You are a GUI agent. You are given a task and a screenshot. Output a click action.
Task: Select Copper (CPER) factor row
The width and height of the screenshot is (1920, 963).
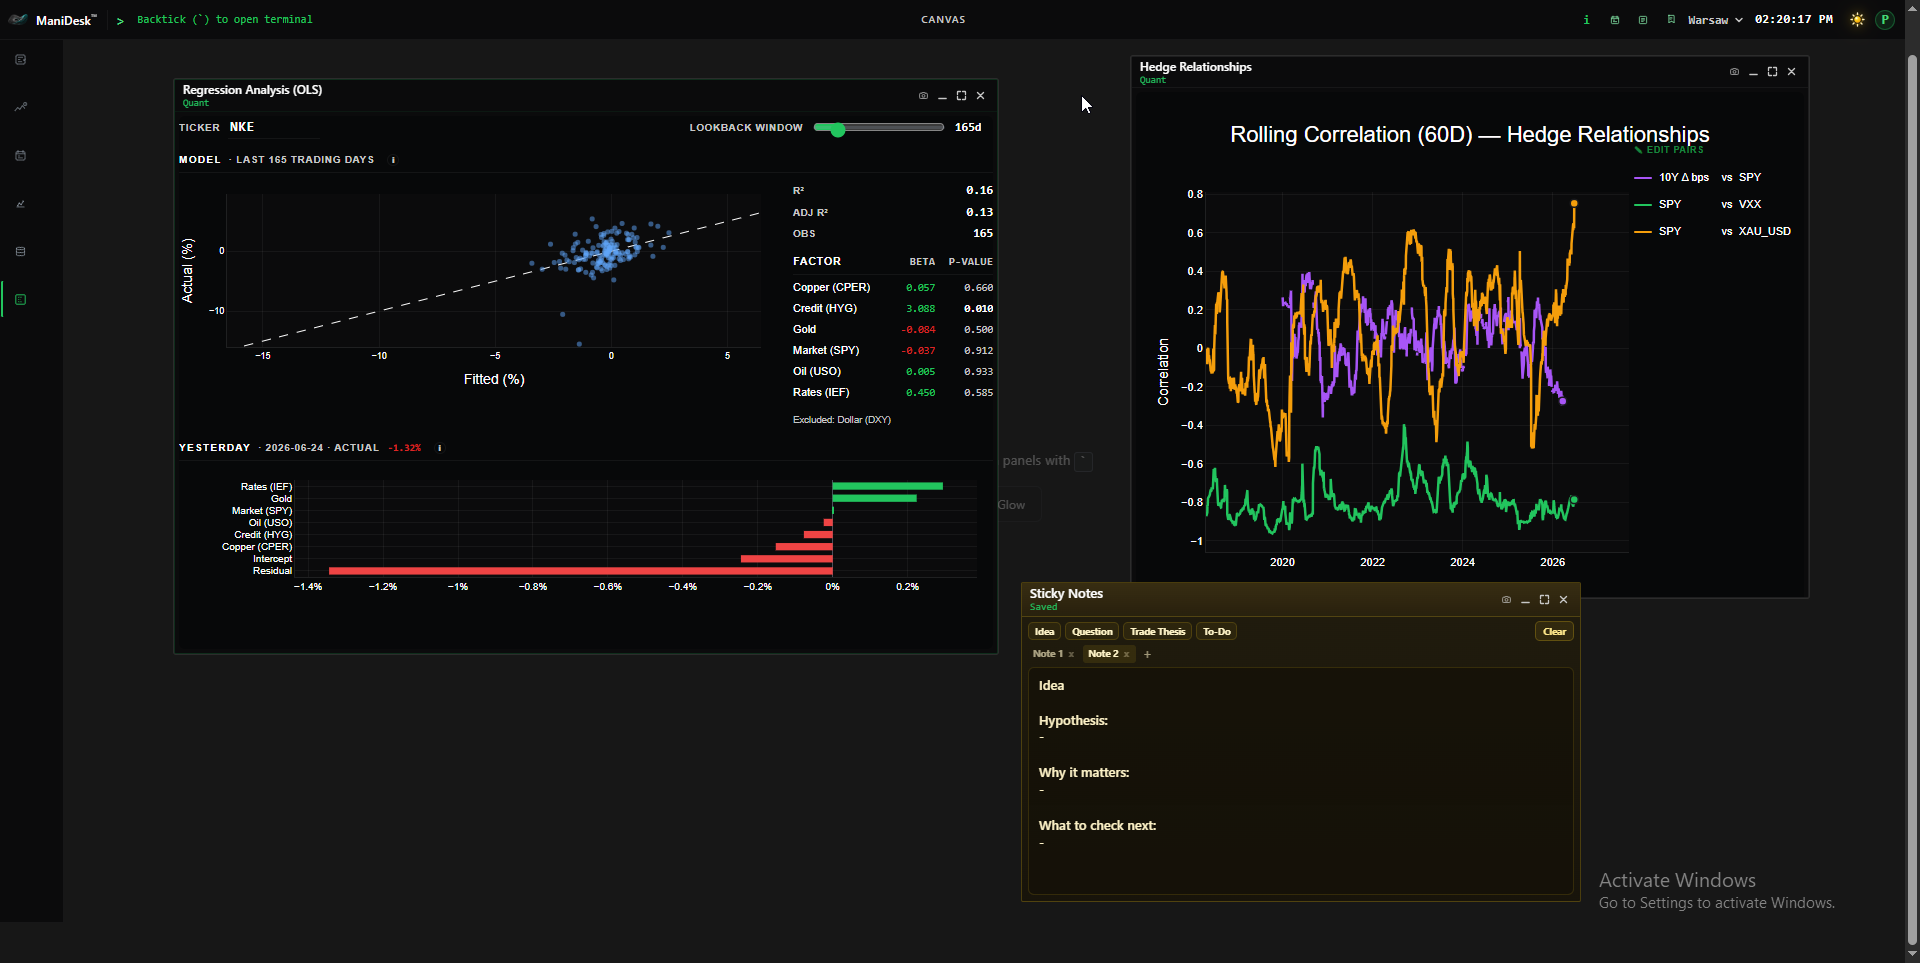[x=892, y=288]
